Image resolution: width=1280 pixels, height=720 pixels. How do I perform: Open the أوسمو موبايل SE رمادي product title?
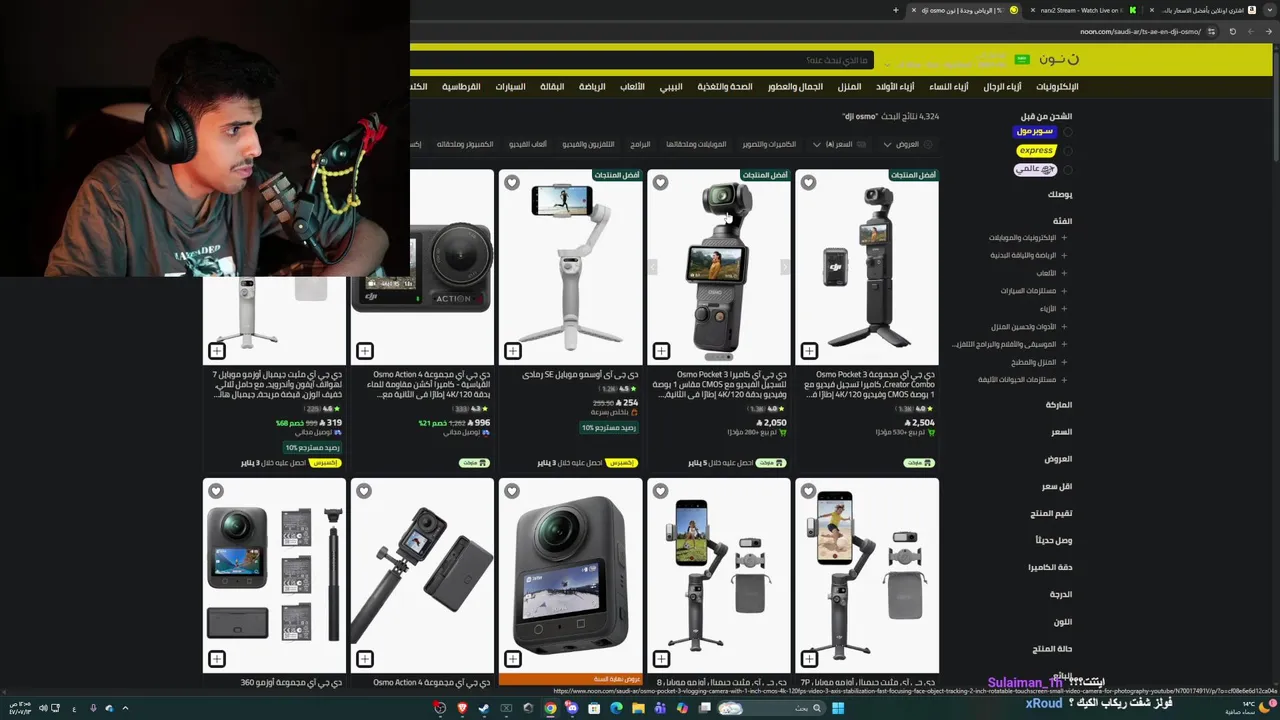[580, 374]
